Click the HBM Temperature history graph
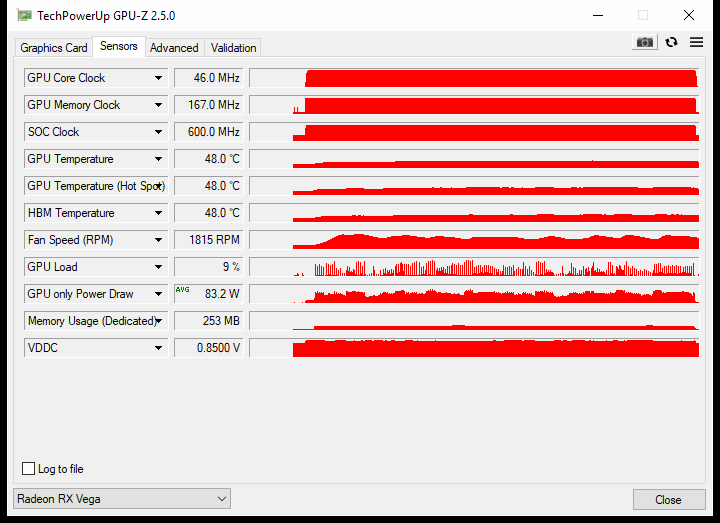The width and height of the screenshot is (720, 523). 474,213
